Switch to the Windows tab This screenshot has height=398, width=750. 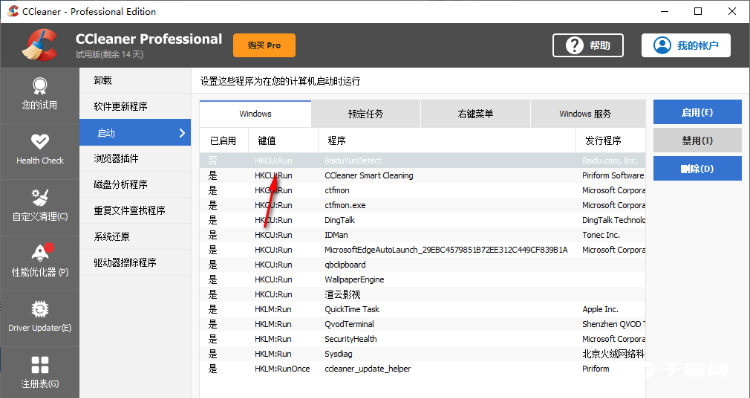point(255,114)
